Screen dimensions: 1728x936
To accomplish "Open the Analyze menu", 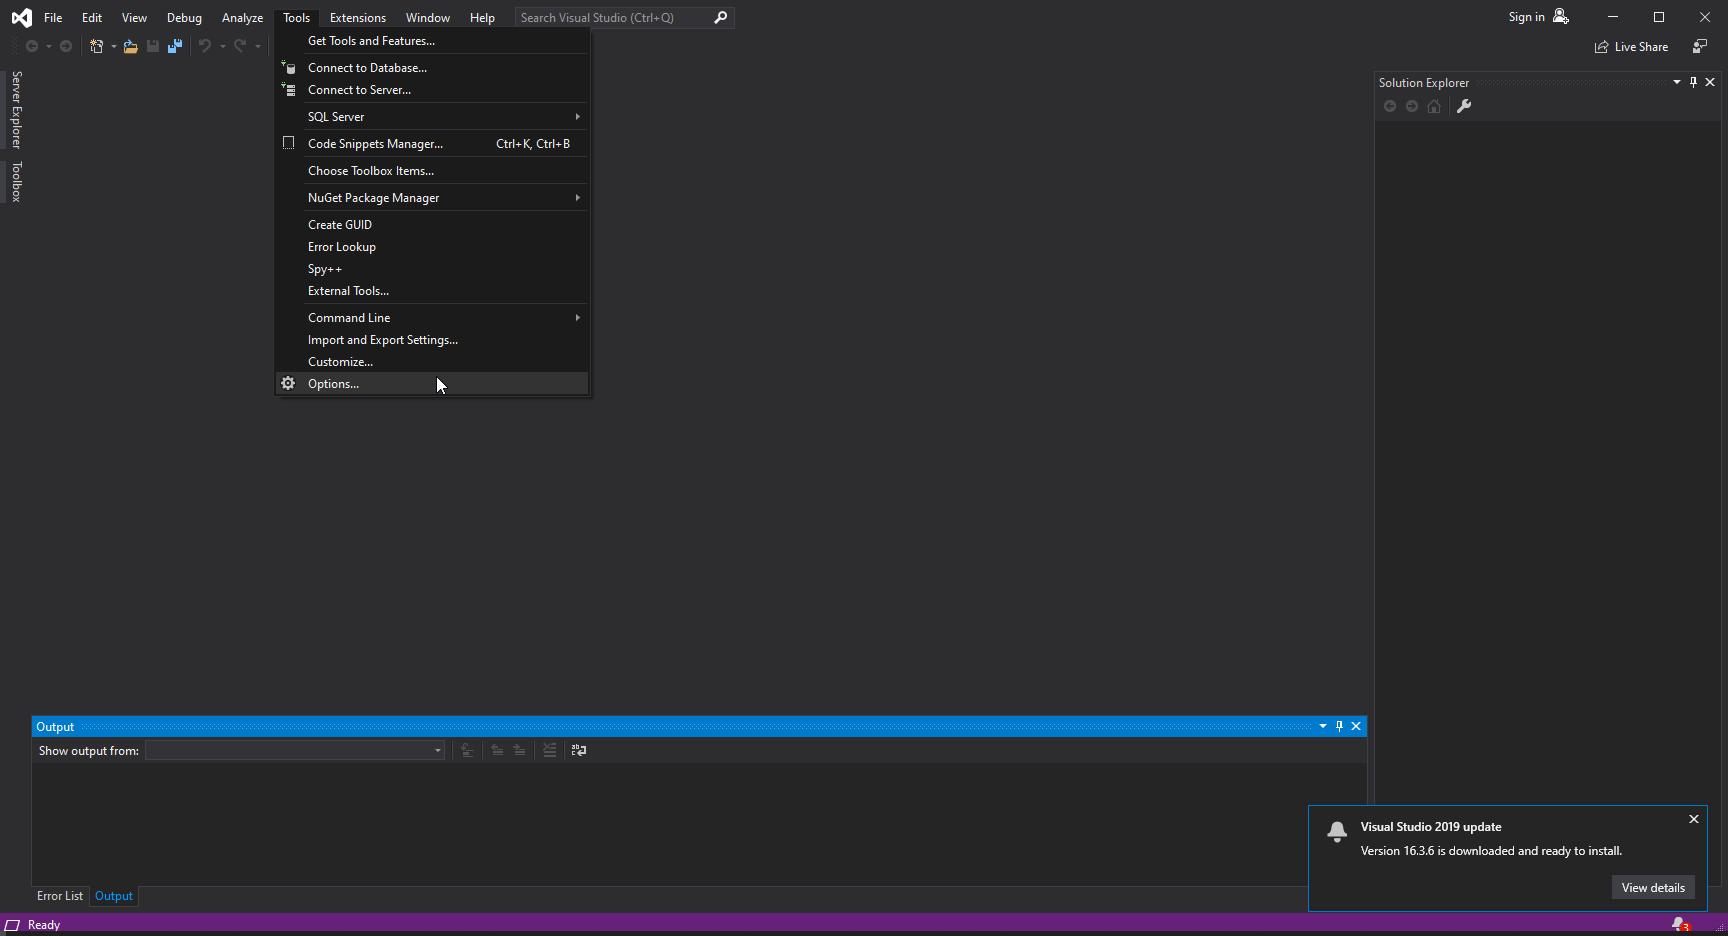I will (242, 18).
